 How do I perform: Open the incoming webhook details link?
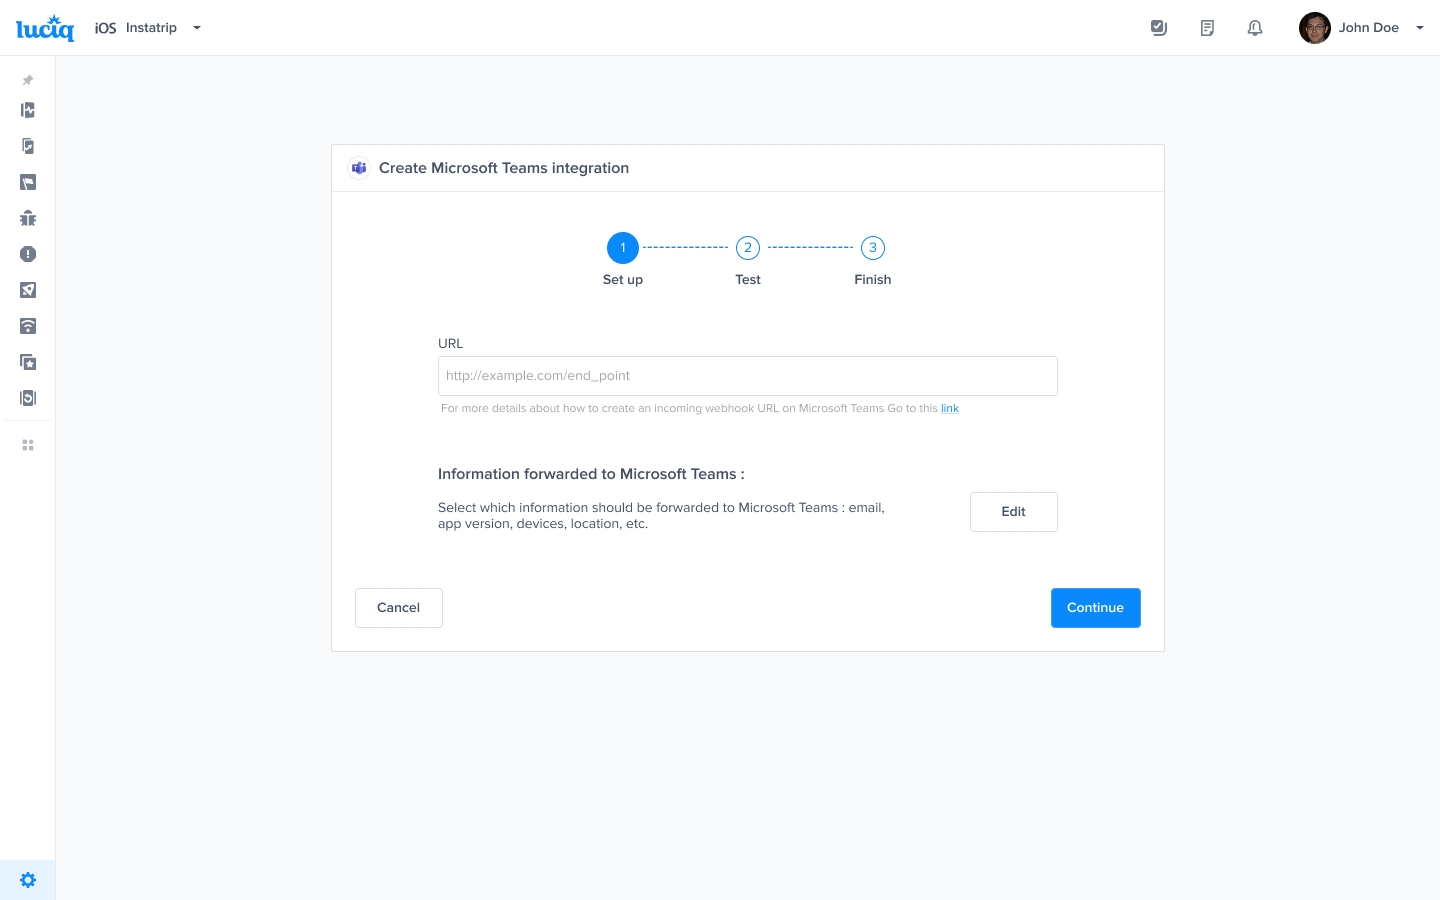click(x=949, y=408)
